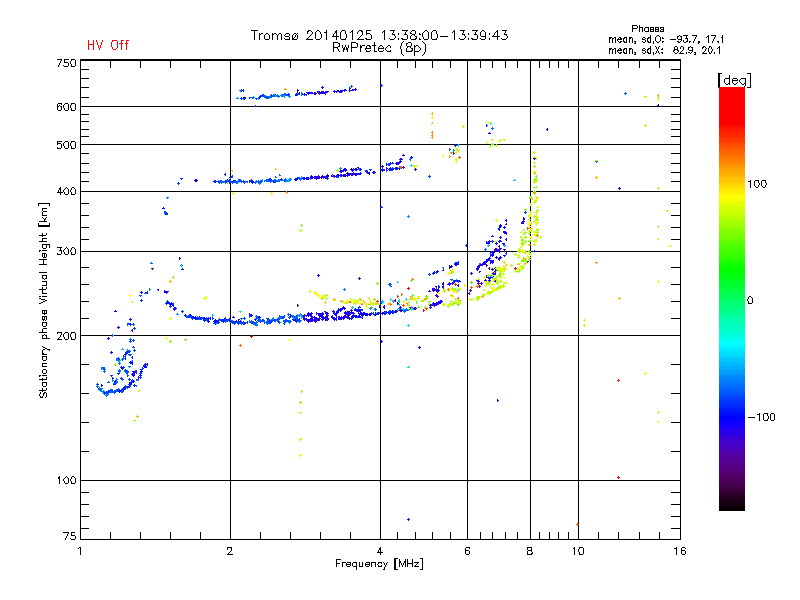Click the '8' frequency tick label
800x600 pixels.
tap(530, 551)
